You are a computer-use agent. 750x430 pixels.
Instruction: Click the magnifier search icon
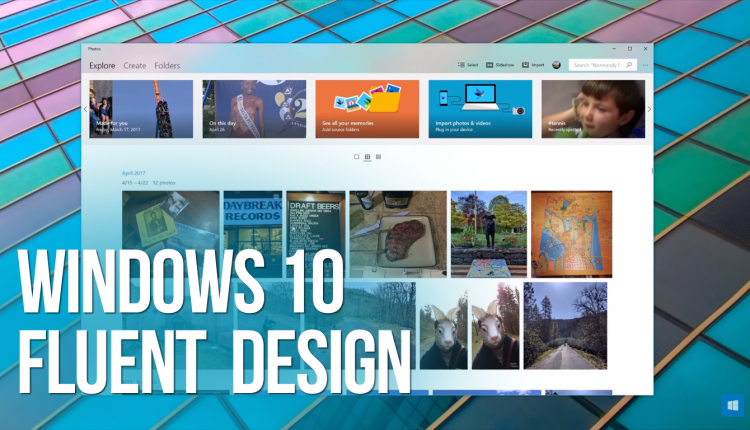[x=629, y=65]
